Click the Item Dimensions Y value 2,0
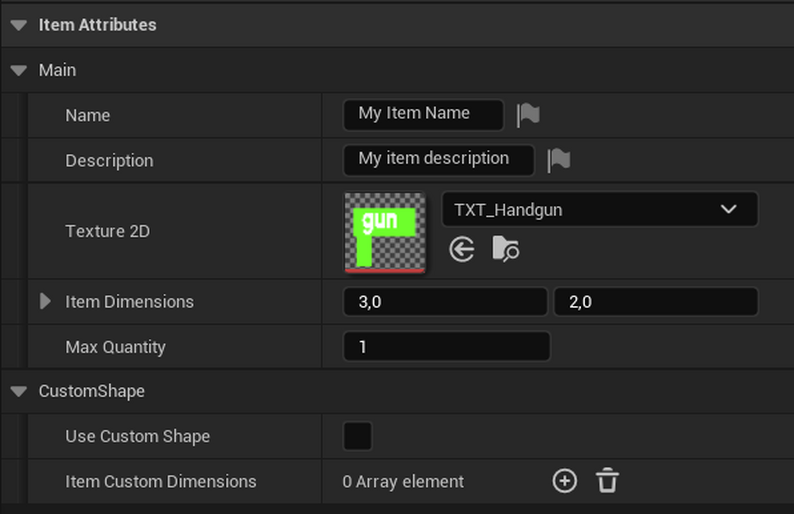This screenshot has height=514, width=794. [656, 302]
